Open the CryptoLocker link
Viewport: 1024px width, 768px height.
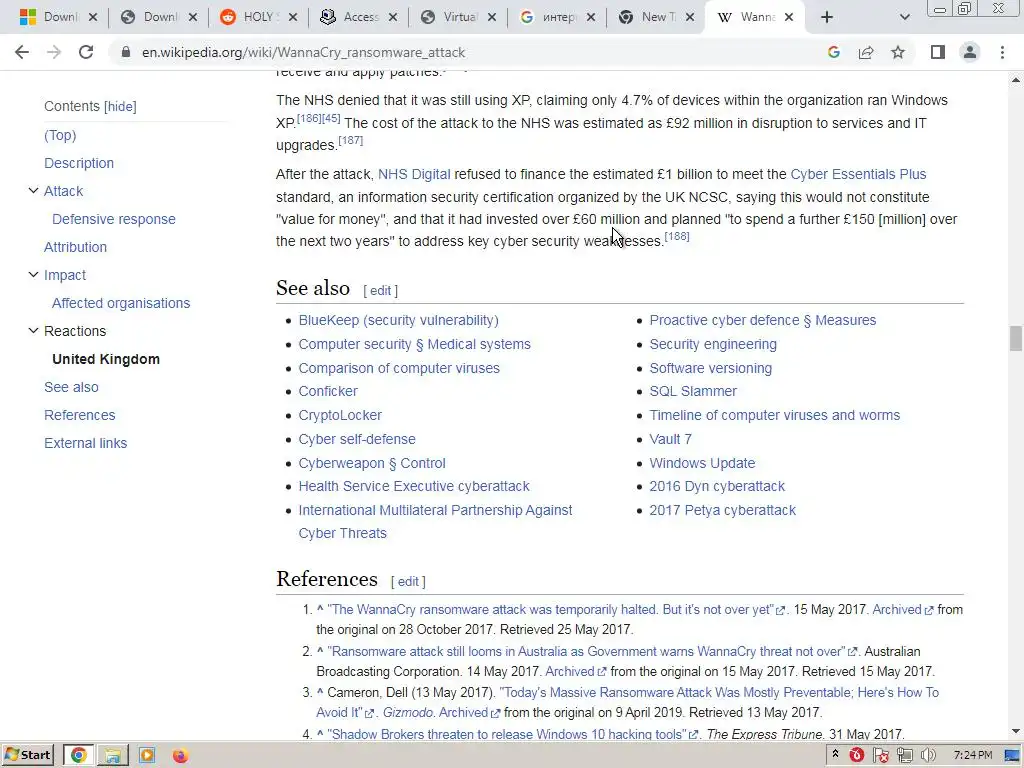pyautogui.click(x=340, y=415)
